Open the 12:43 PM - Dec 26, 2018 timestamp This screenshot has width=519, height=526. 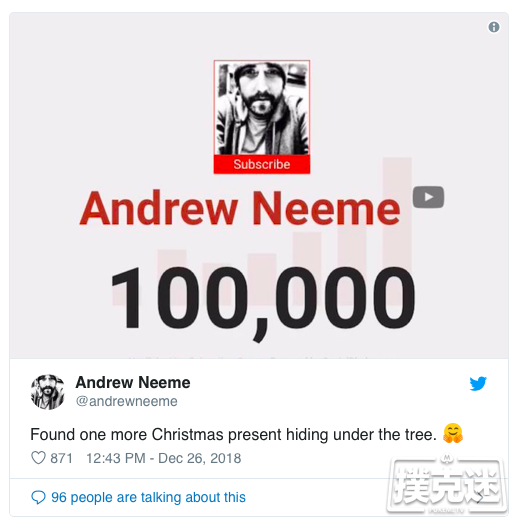pos(164,458)
